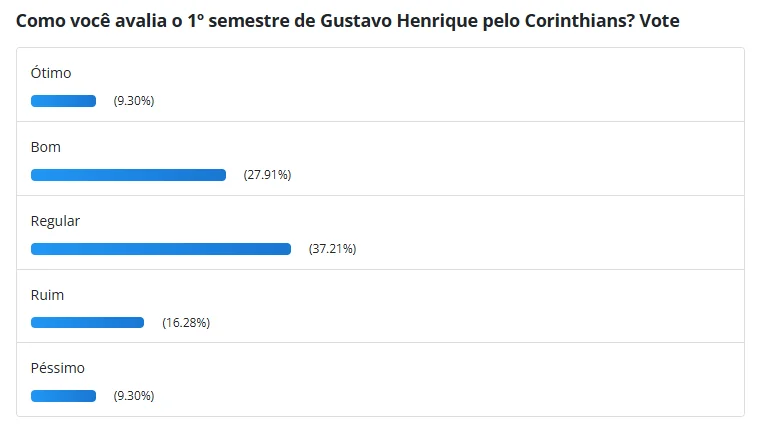Click the word Vote in the heading
This screenshot has width=757, height=427.
click(659, 21)
